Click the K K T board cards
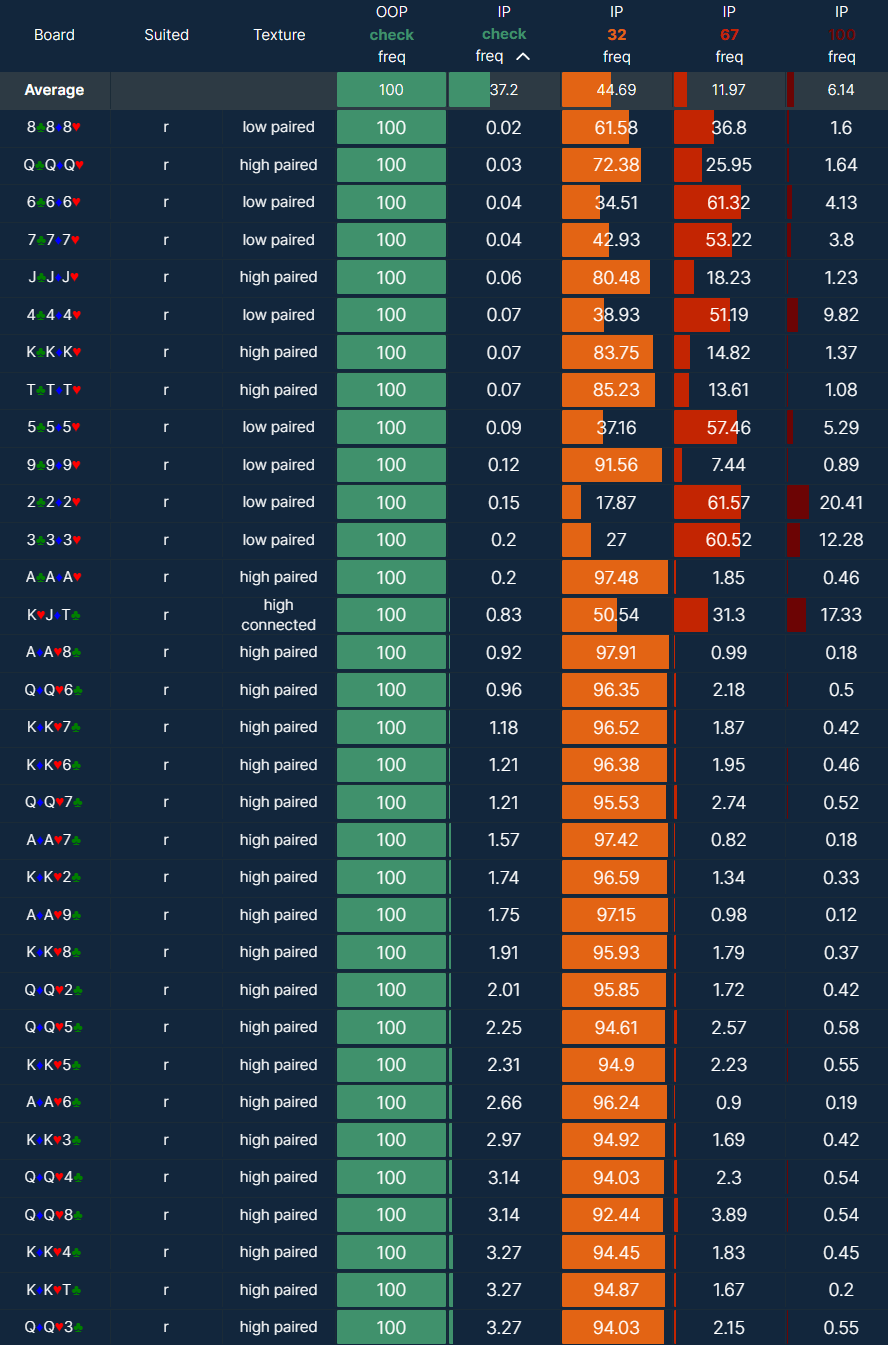This screenshot has width=888, height=1345. pyautogui.click(x=54, y=1290)
